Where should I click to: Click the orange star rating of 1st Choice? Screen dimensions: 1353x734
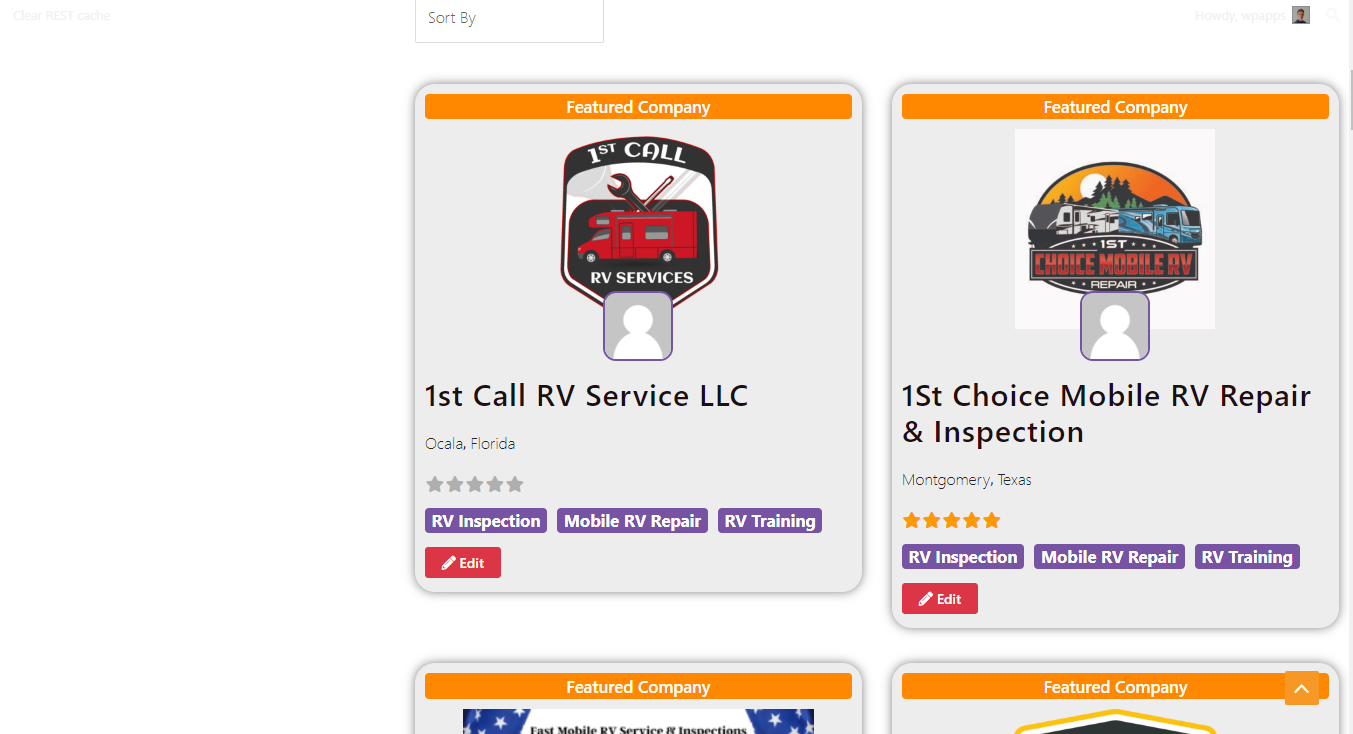pos(952,520)
